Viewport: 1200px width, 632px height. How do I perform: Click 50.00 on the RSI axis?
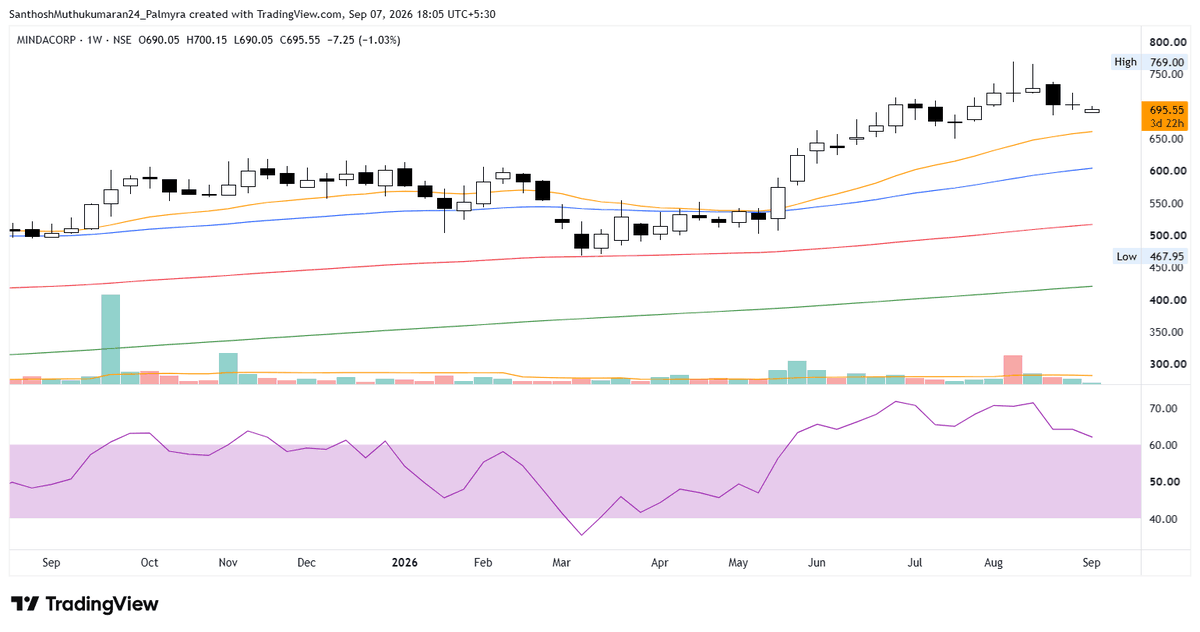(x=1164, y=482)
